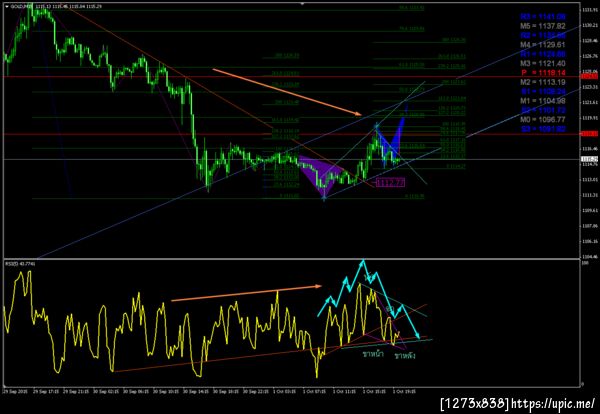600x414 pixels.
Task: Select the 1 Oct 07:15 time axis label
Action: (315, 391)
